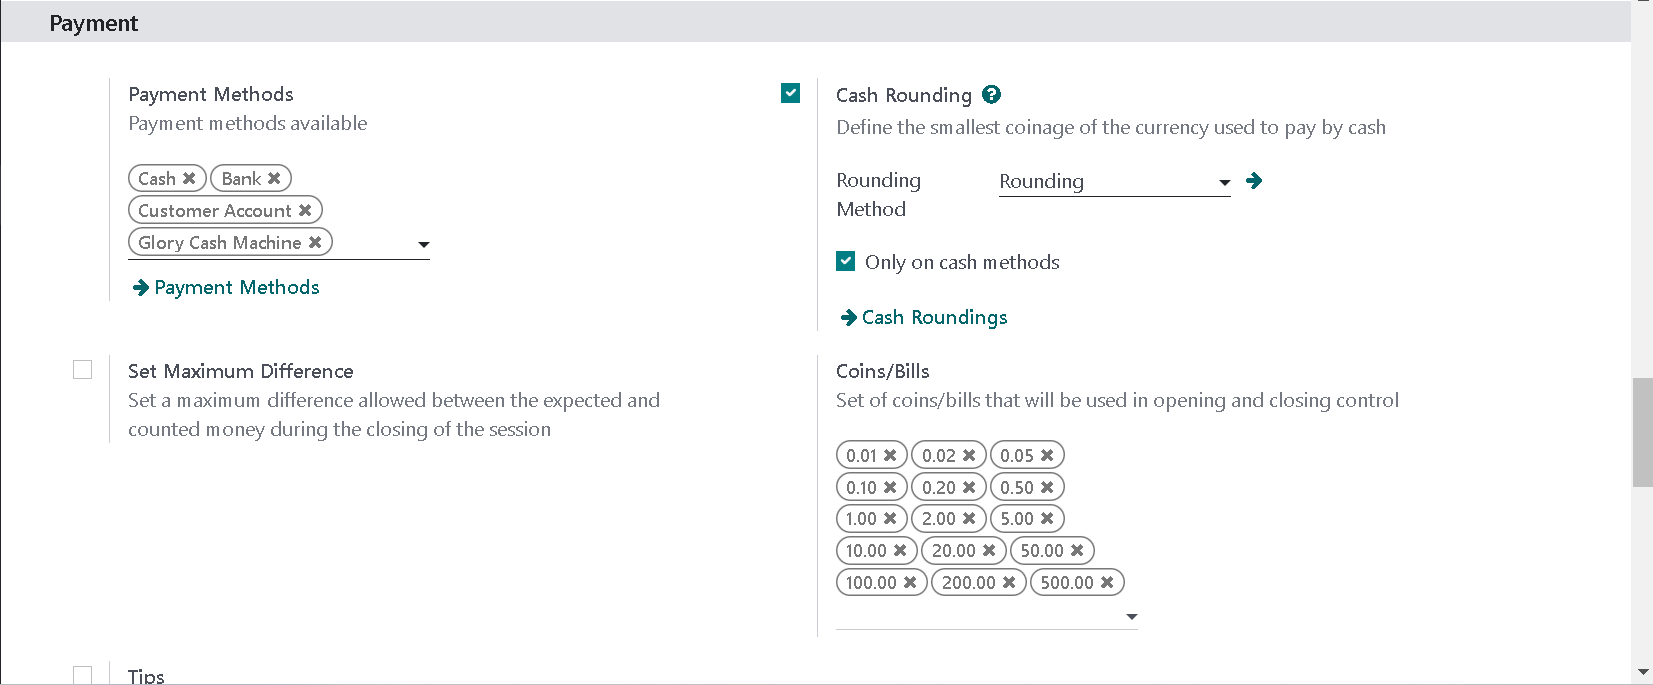Expand the Payment Methods dropdown arrow
This screenshot has width=1653, height=685.
424,245
